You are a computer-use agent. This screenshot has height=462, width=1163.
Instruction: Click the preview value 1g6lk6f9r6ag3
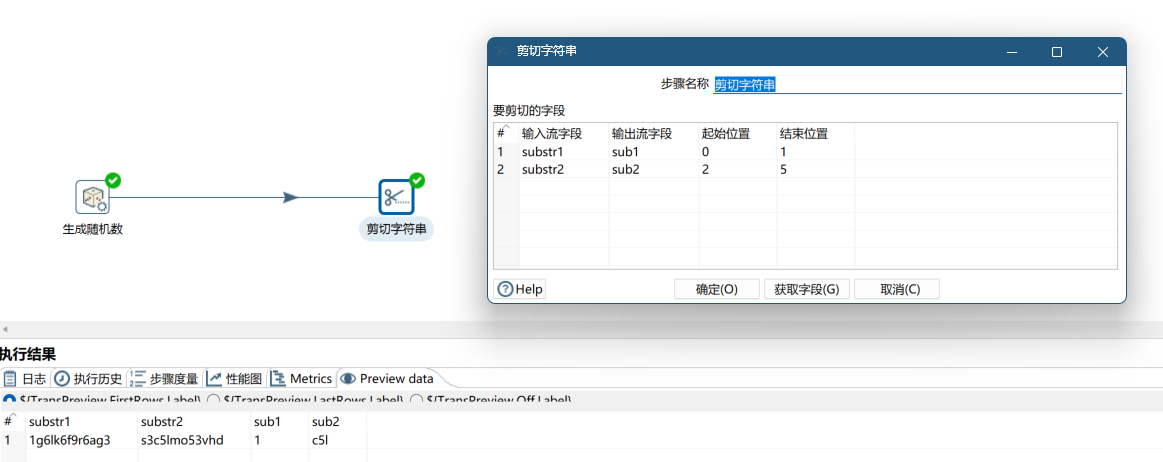coord(69,440)
